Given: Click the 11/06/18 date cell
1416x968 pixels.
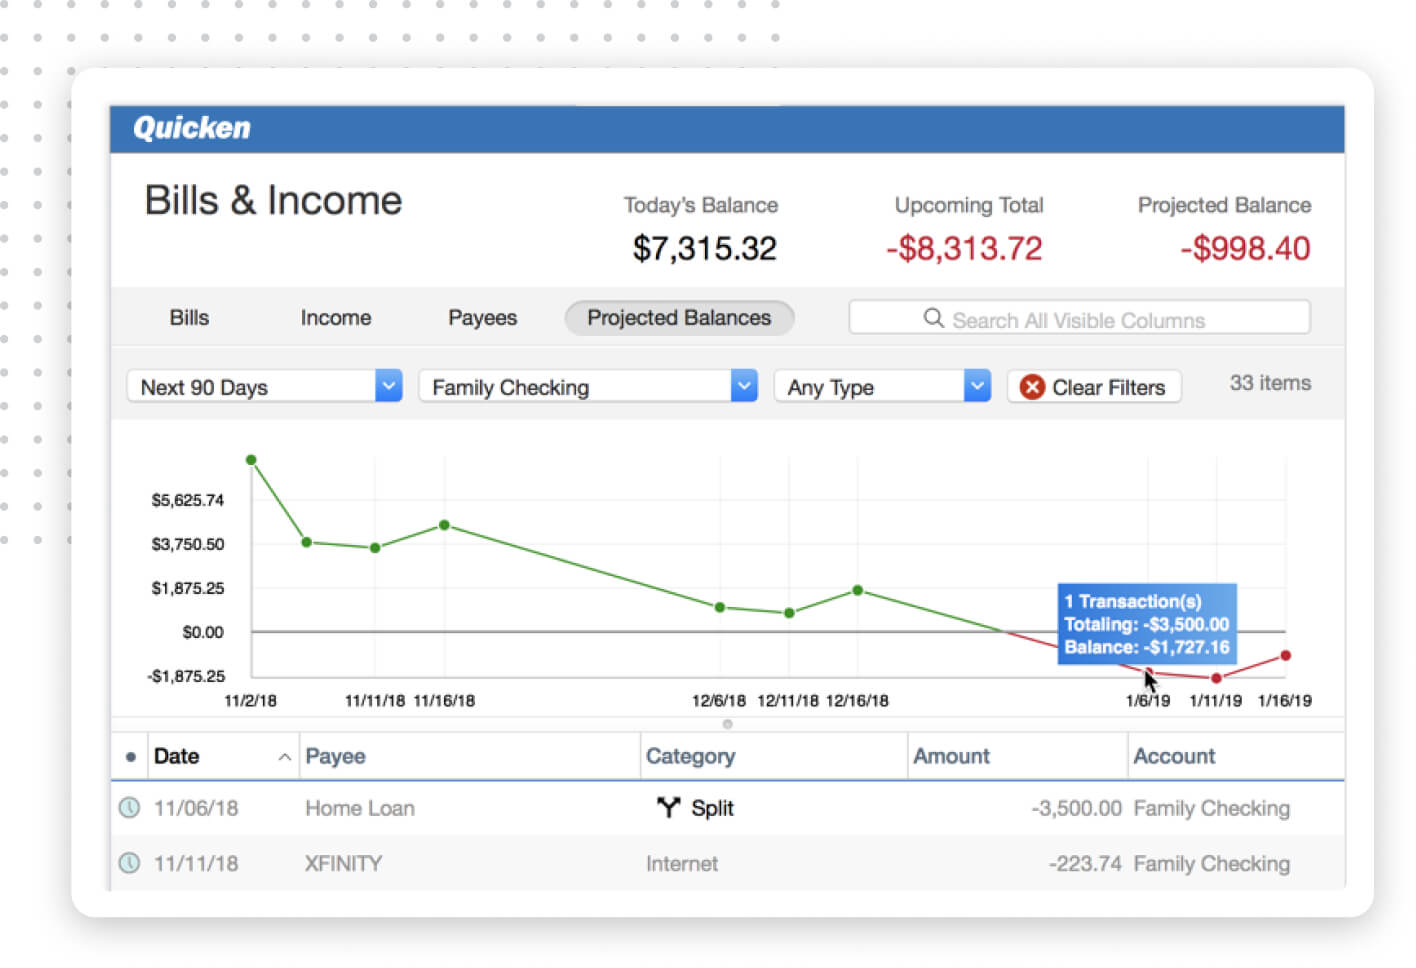Looking at the screenshot, I should click(x=196, y=808).
